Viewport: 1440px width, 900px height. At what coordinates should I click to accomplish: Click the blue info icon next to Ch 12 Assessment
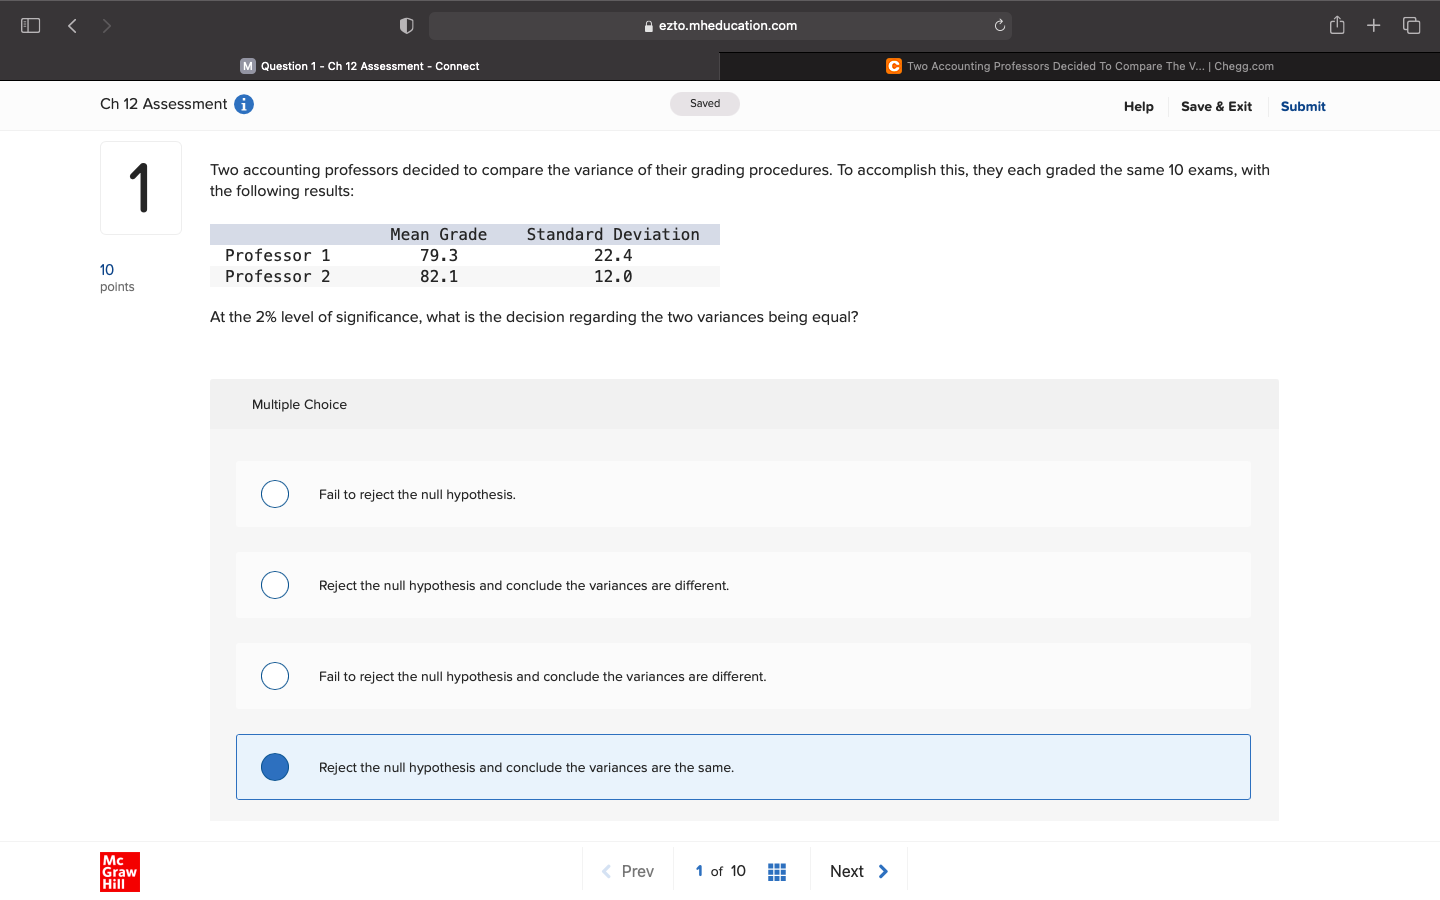(243, 104)
